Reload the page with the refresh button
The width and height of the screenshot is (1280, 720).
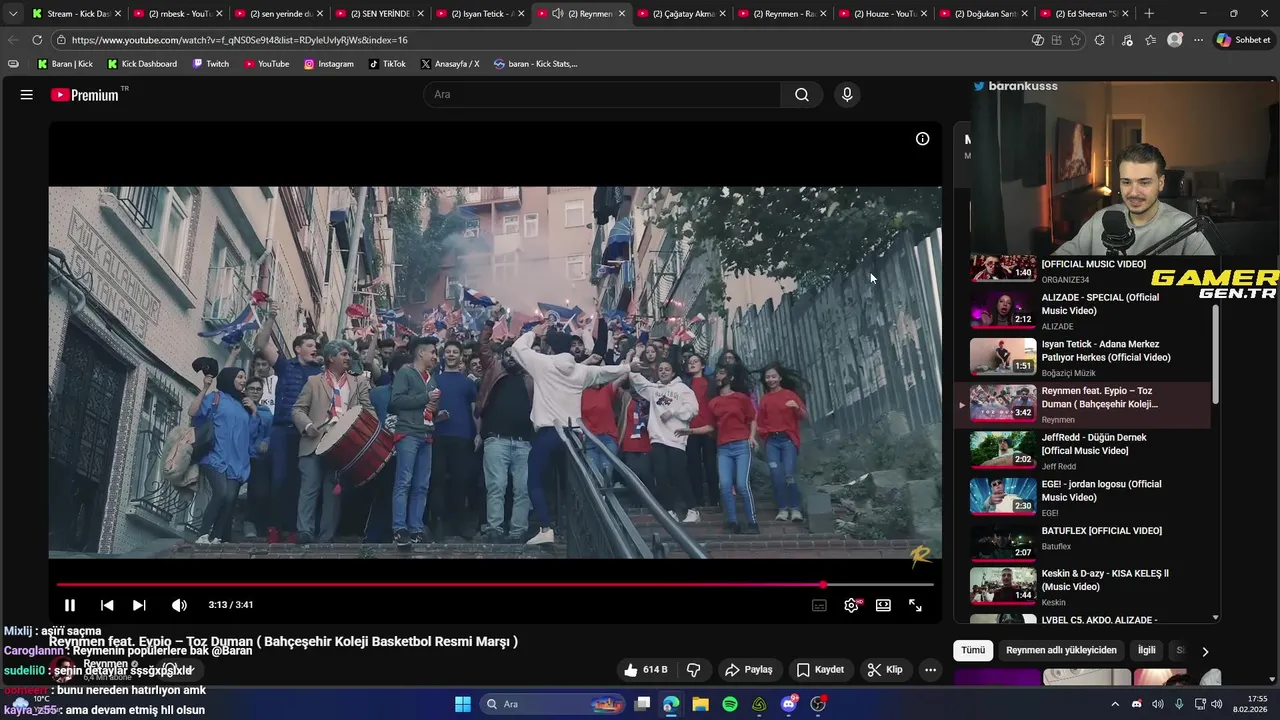tap(37, 40)
